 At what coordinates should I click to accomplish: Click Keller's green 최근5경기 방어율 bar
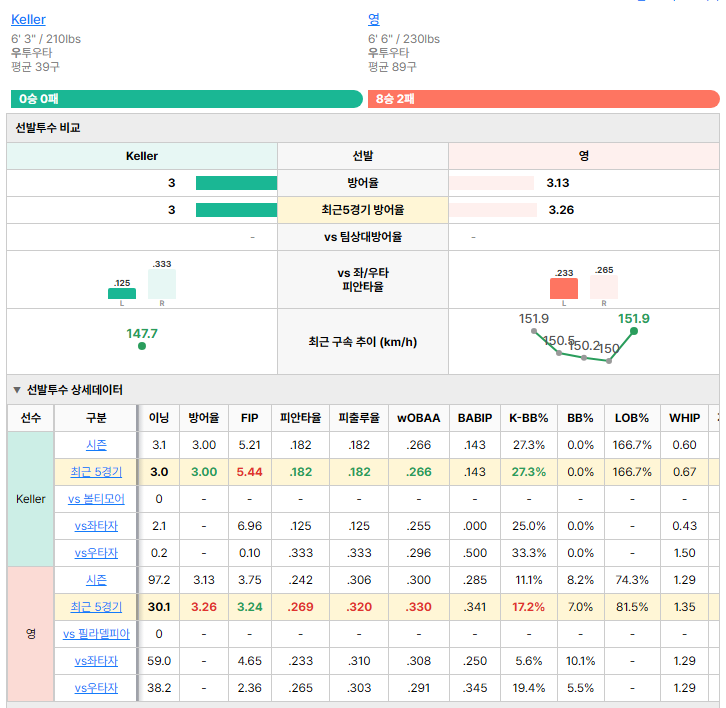[237, 210]
